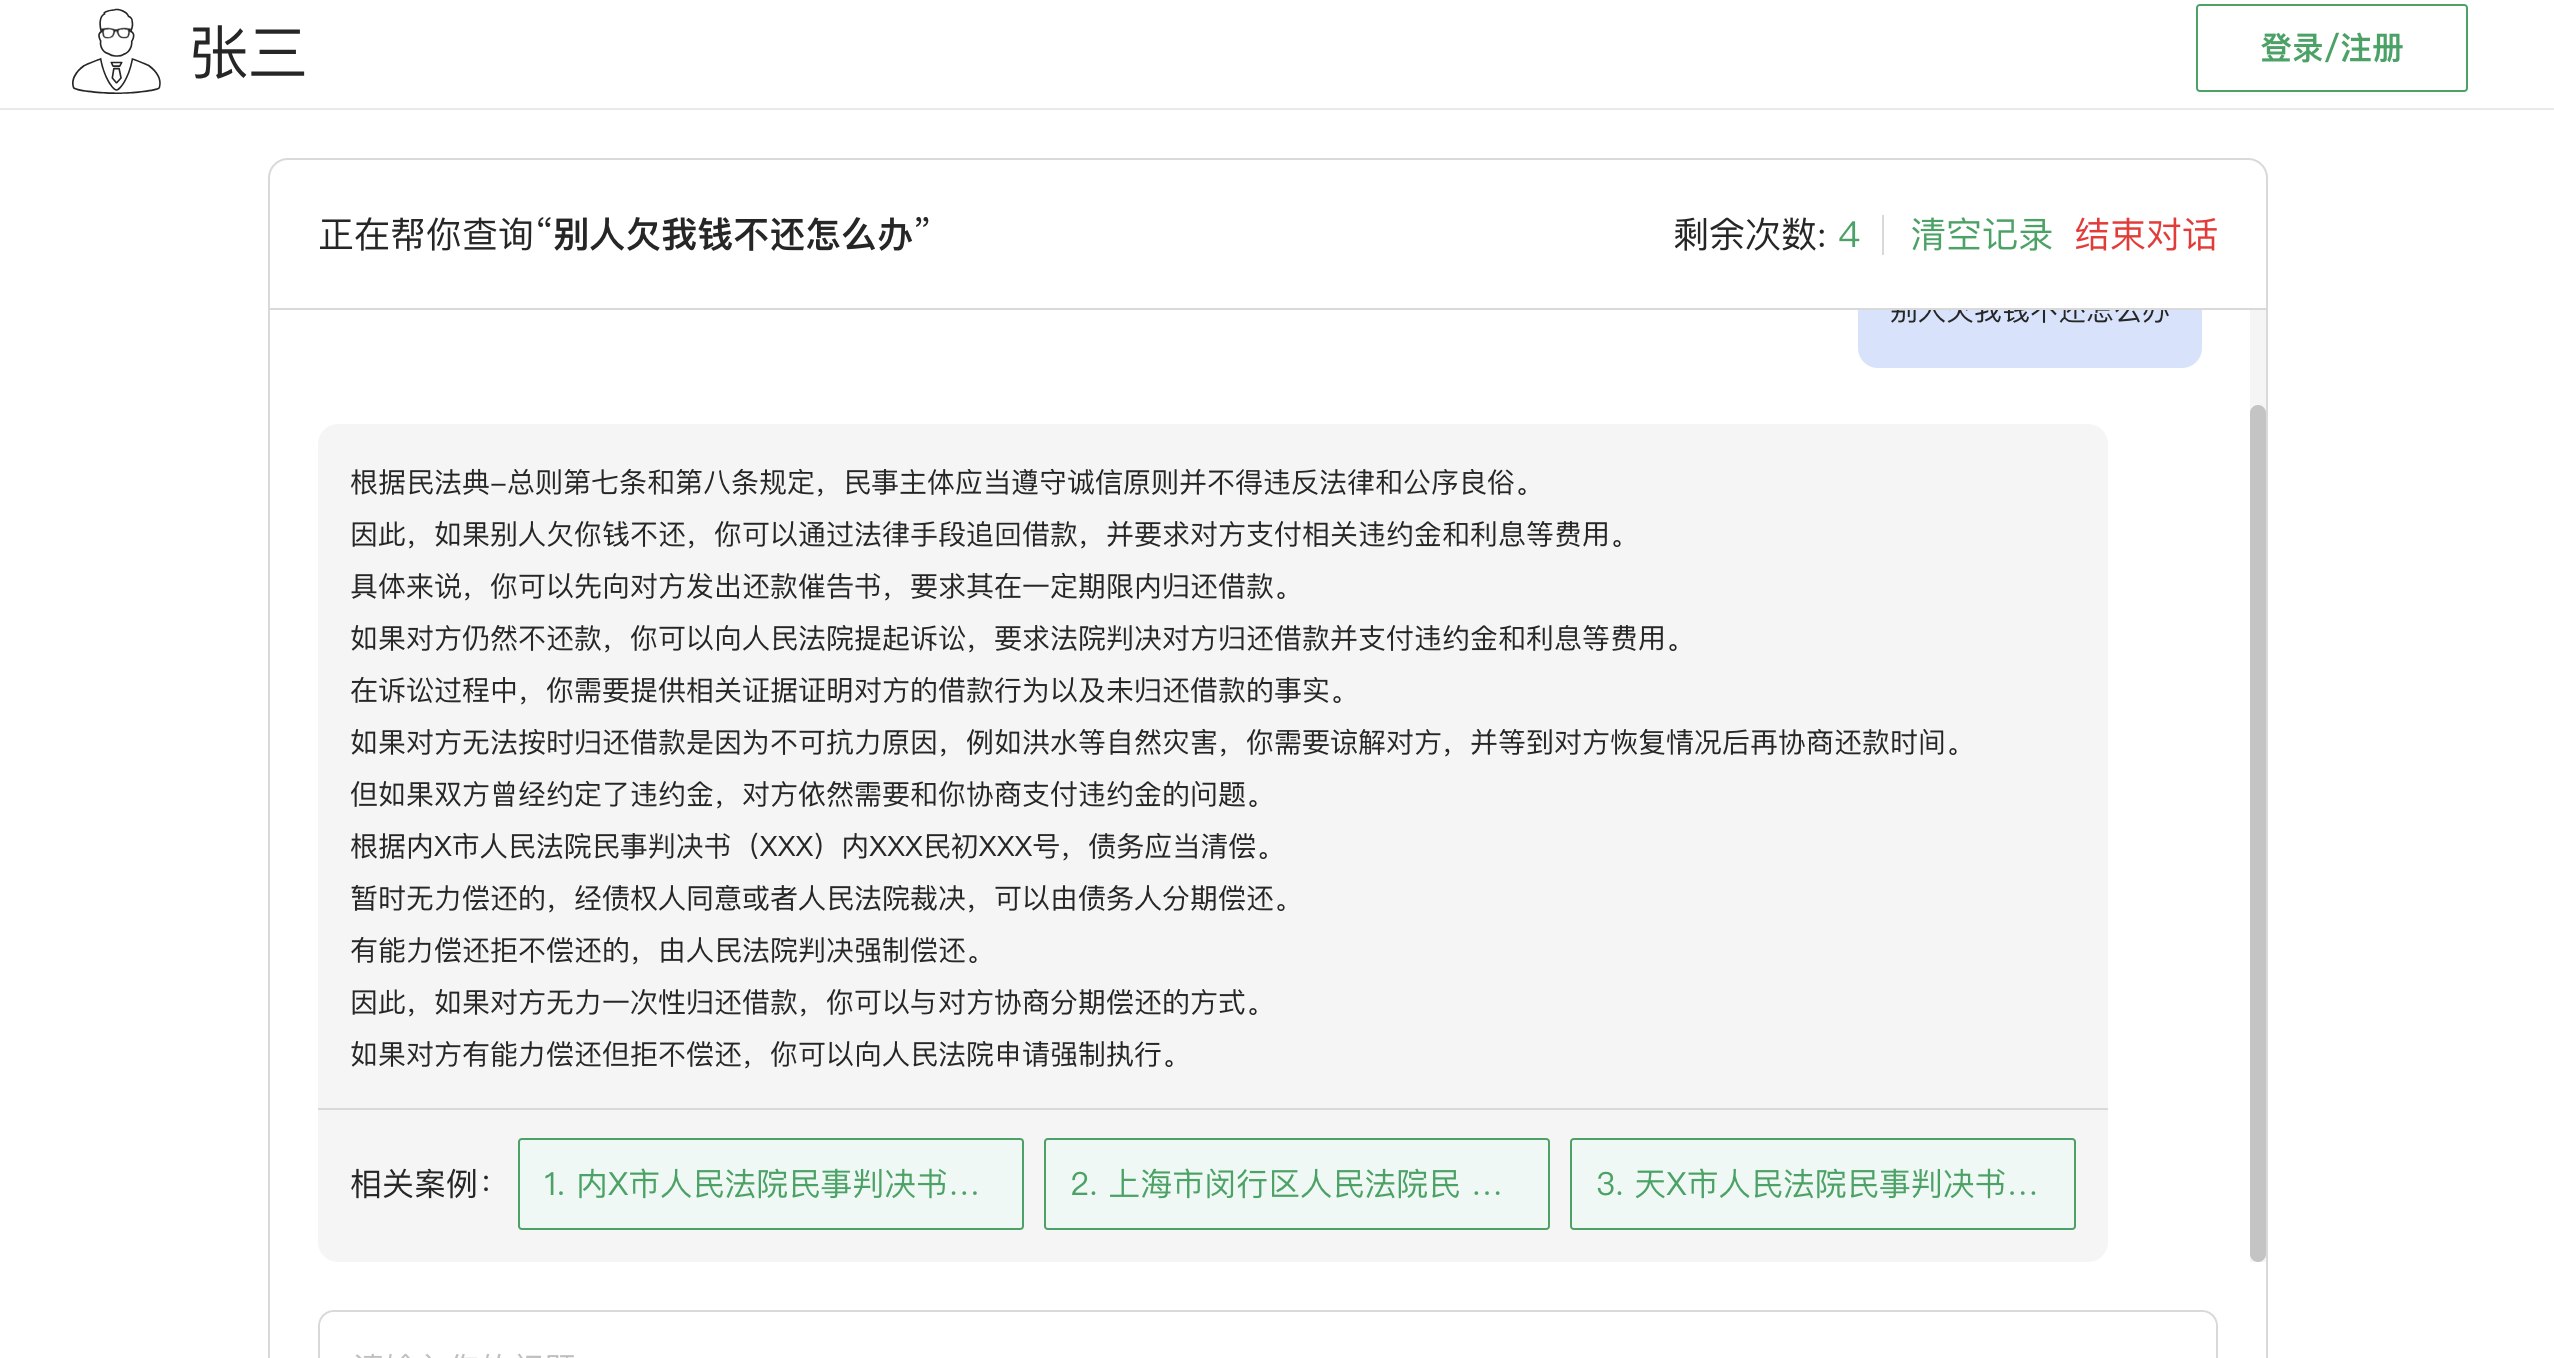
Task: Click the line mentioning 还款催告书
Action: pos(820,587)
